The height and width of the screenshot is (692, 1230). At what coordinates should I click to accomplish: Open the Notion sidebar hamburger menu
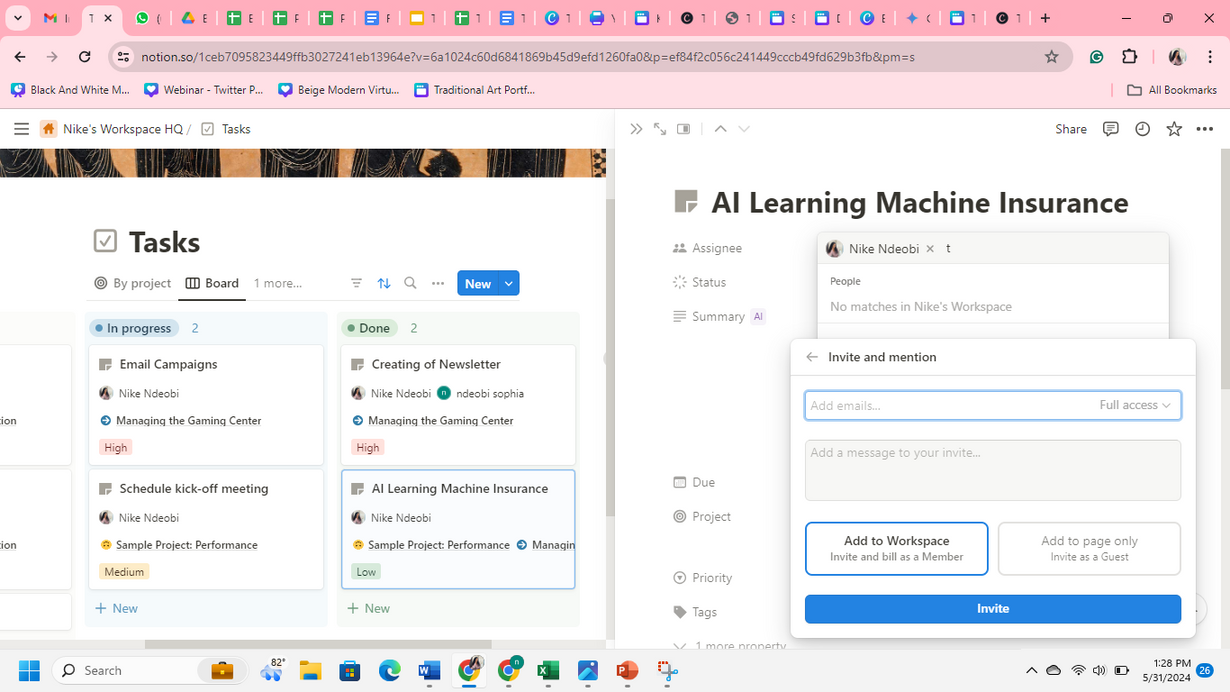(21, 129)
